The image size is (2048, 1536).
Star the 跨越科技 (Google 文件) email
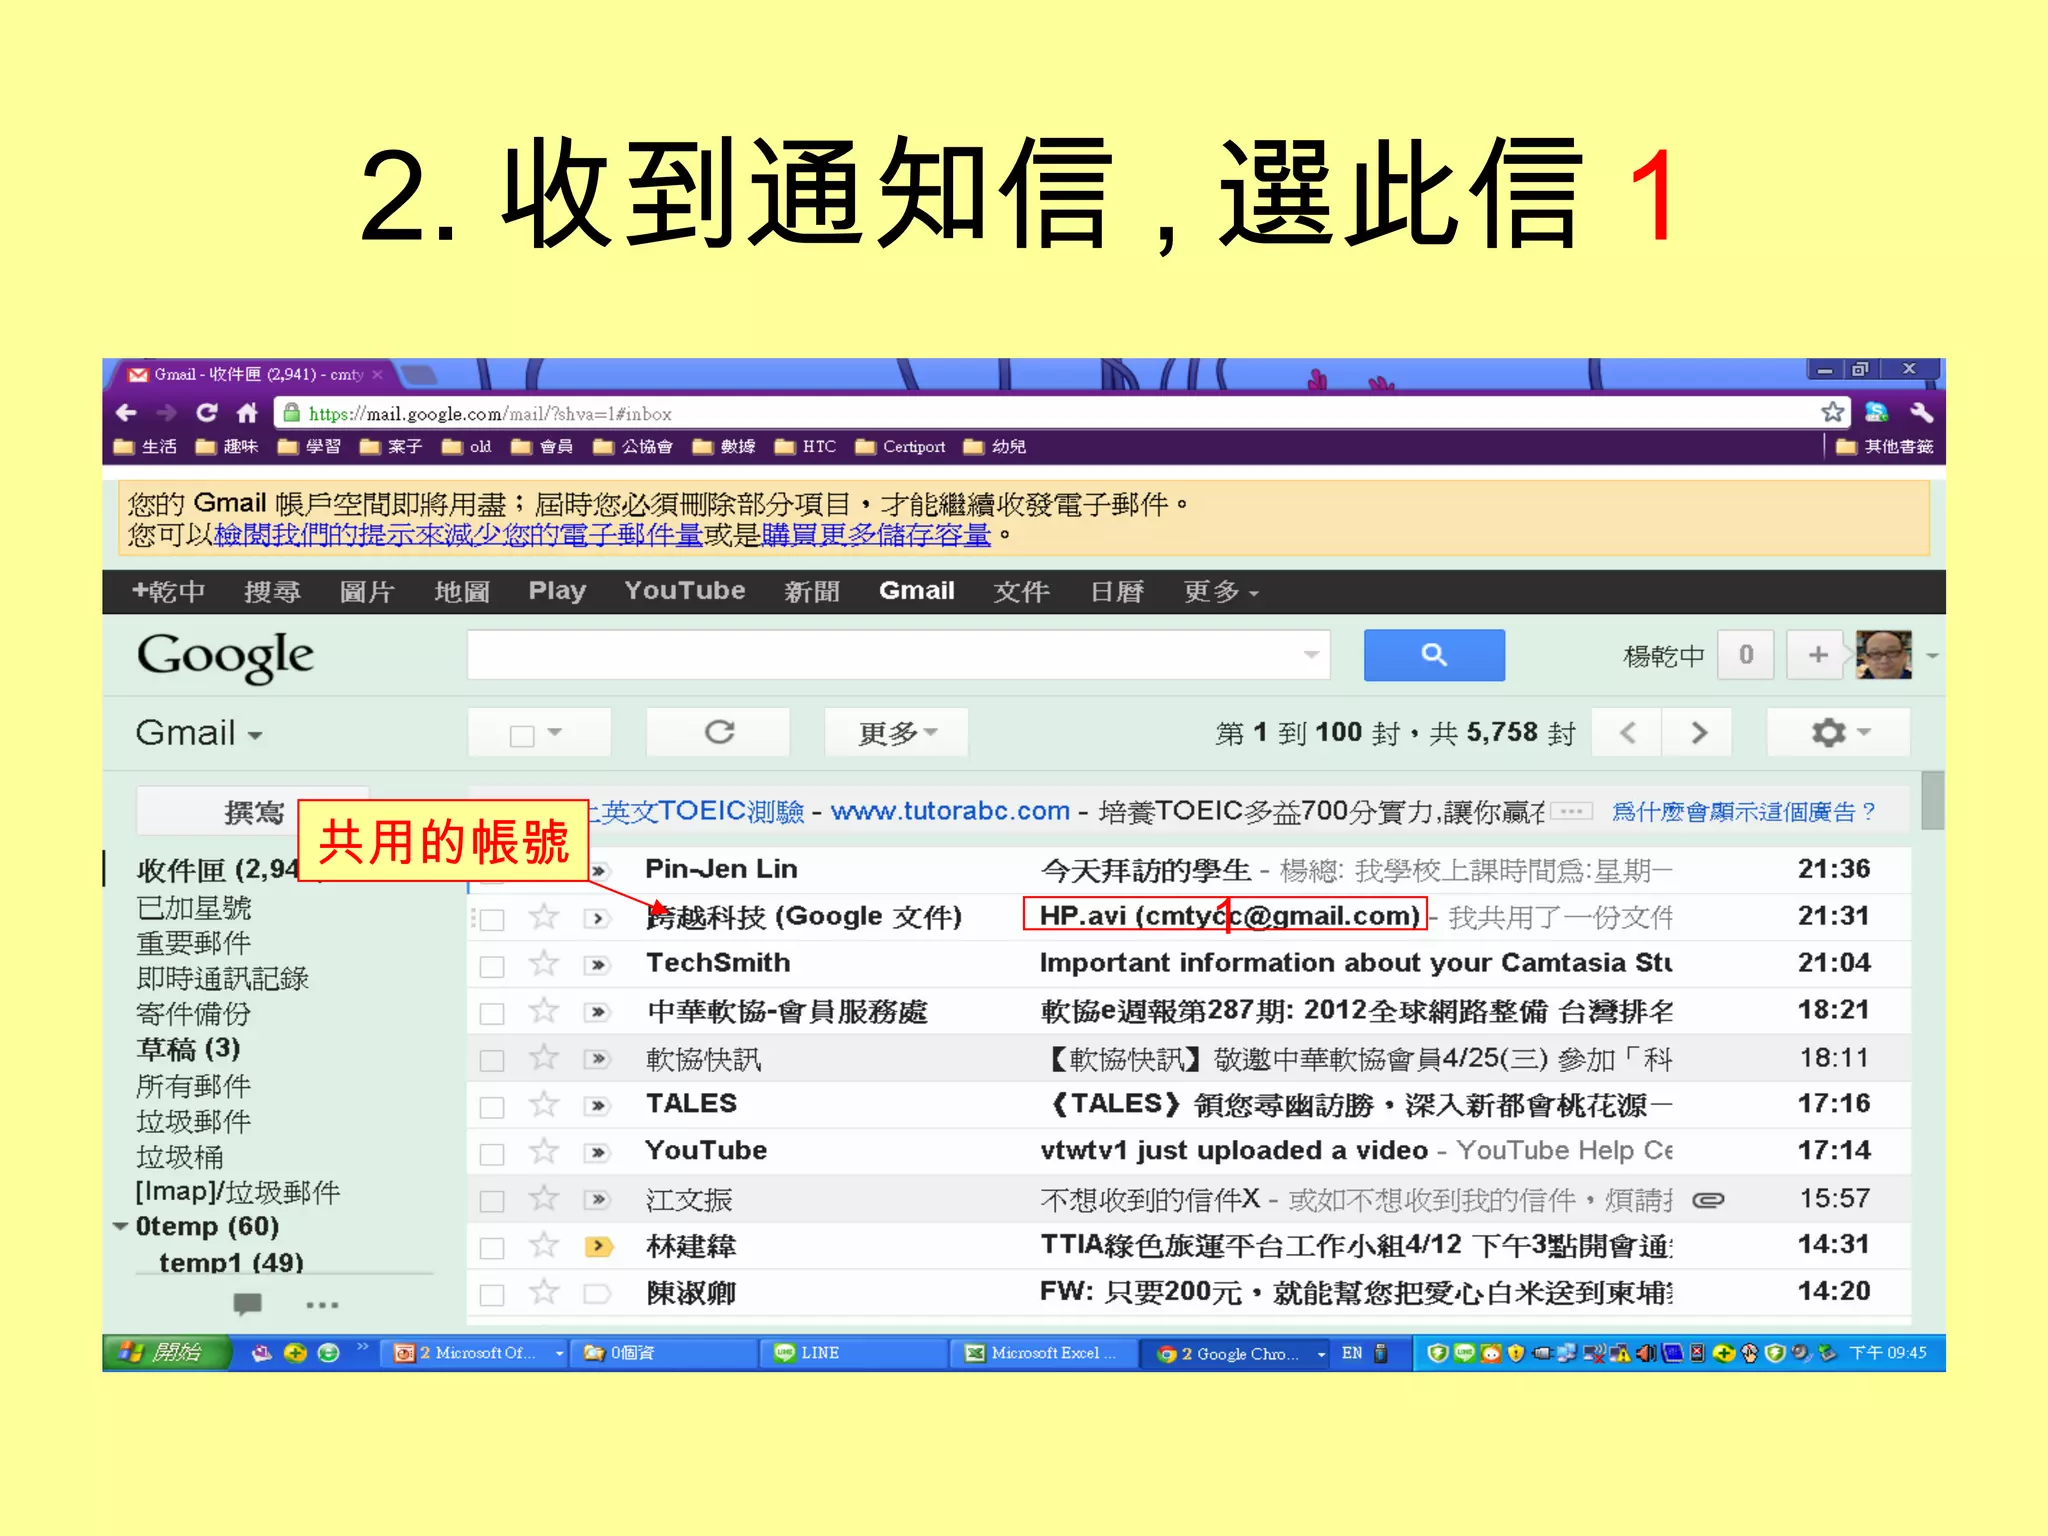[544, 916]
